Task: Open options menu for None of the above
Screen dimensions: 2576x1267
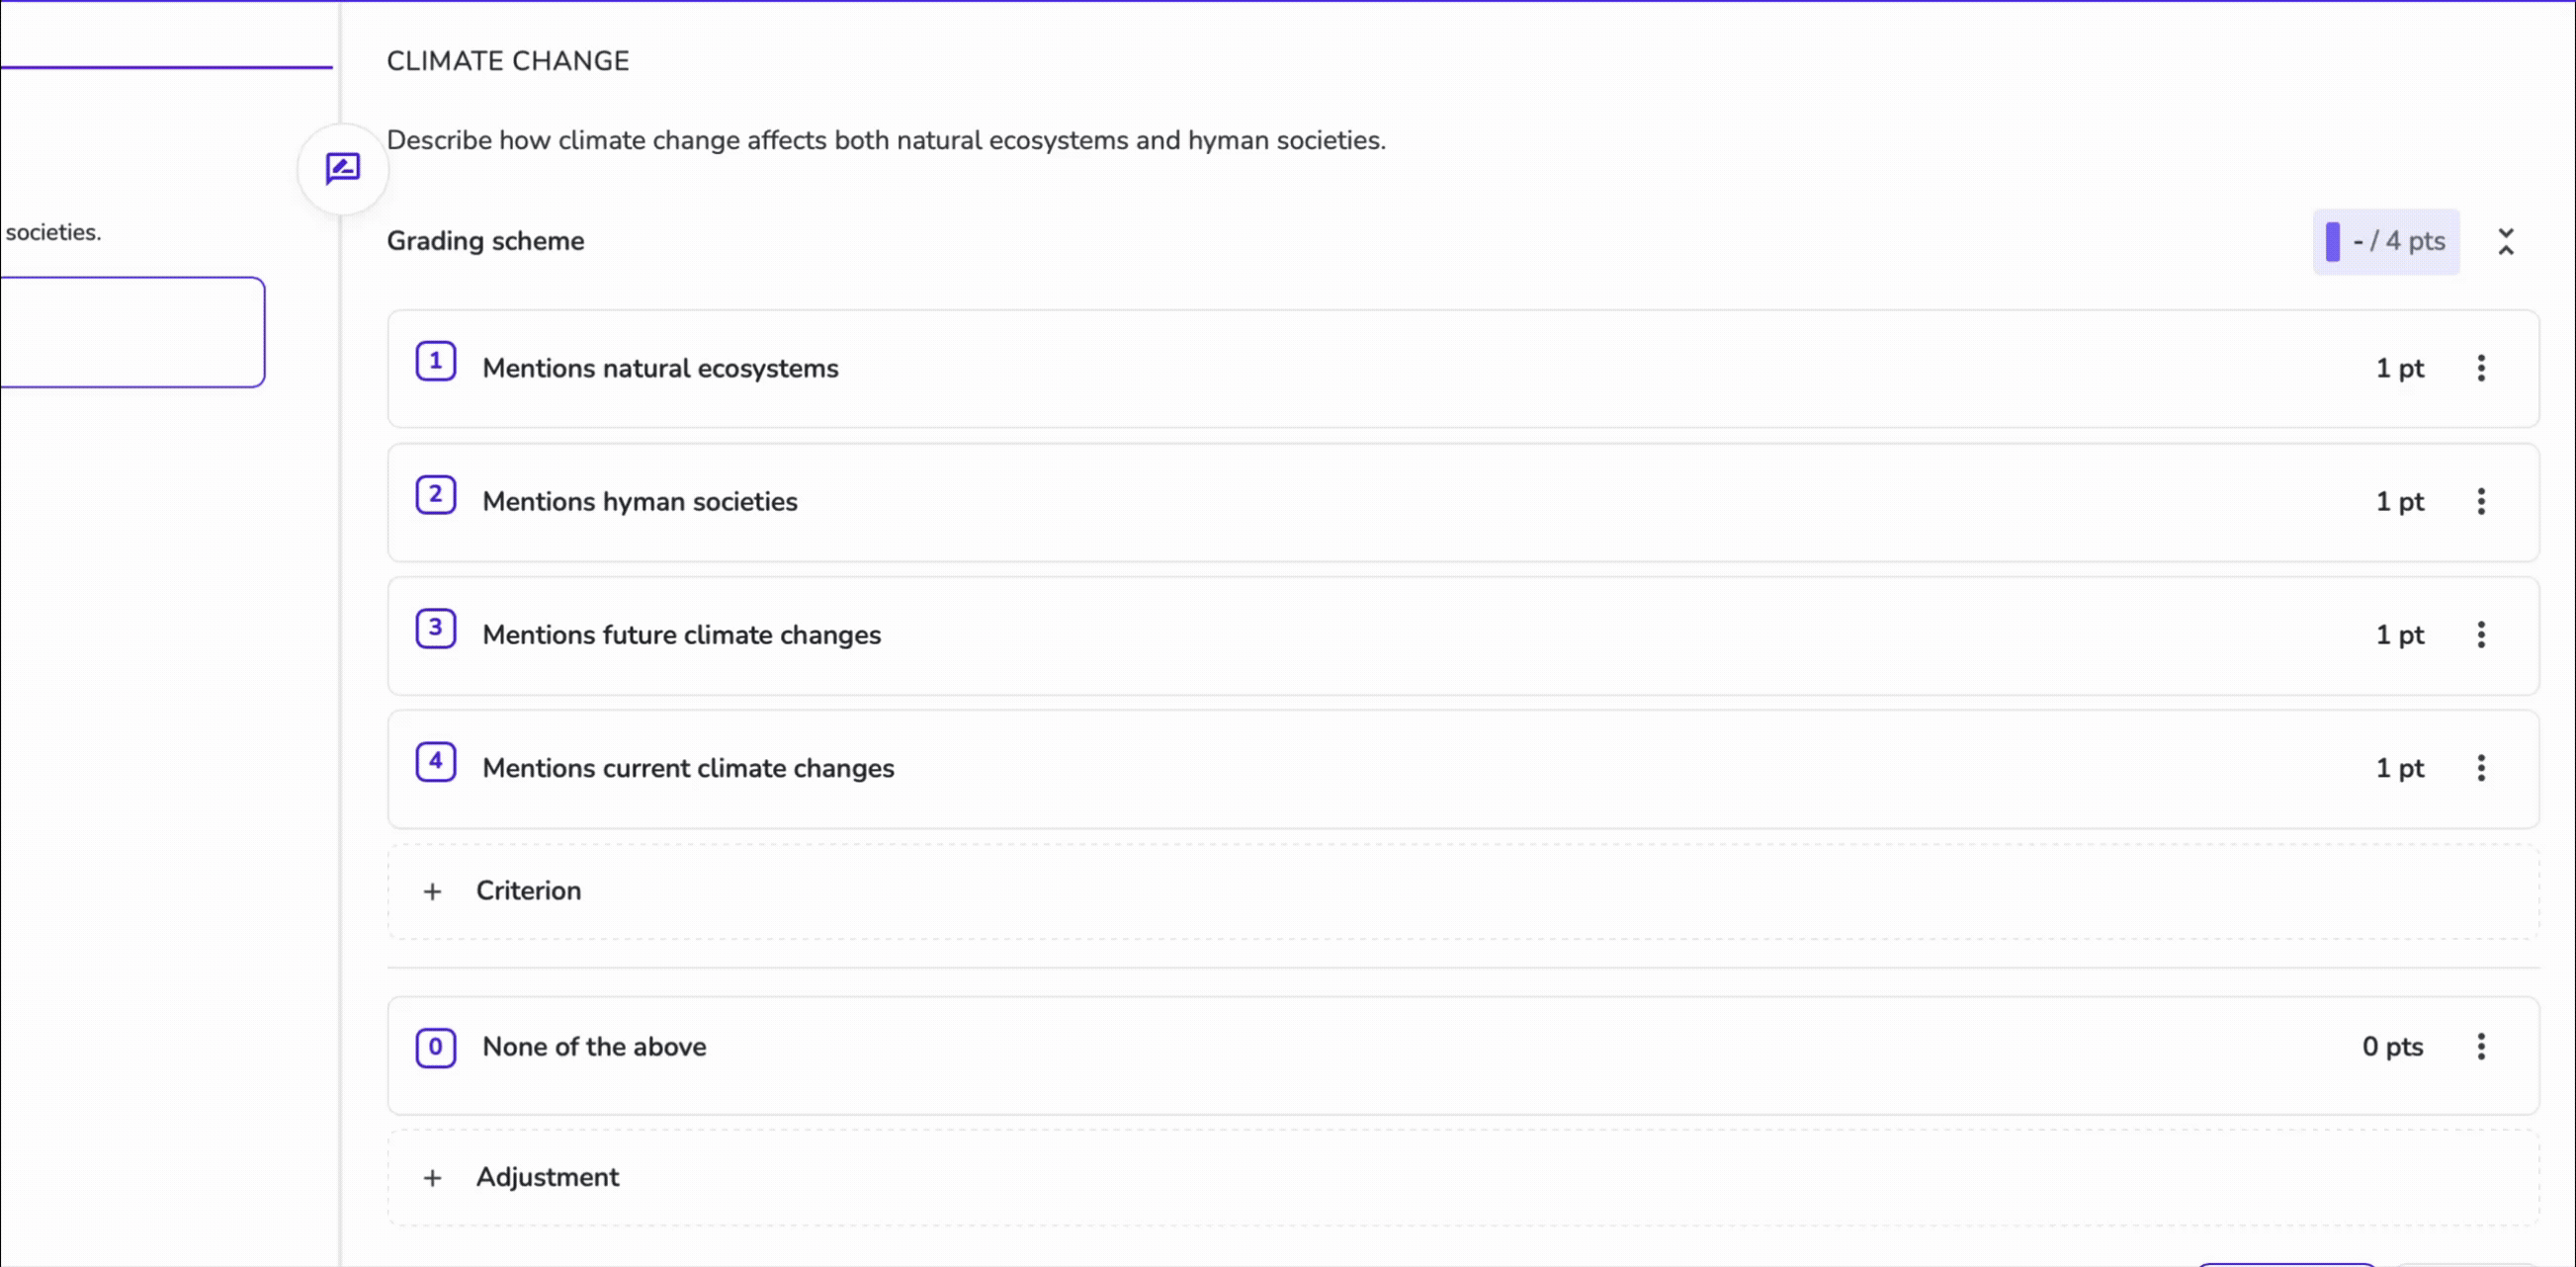Action: (2480, 1046)
